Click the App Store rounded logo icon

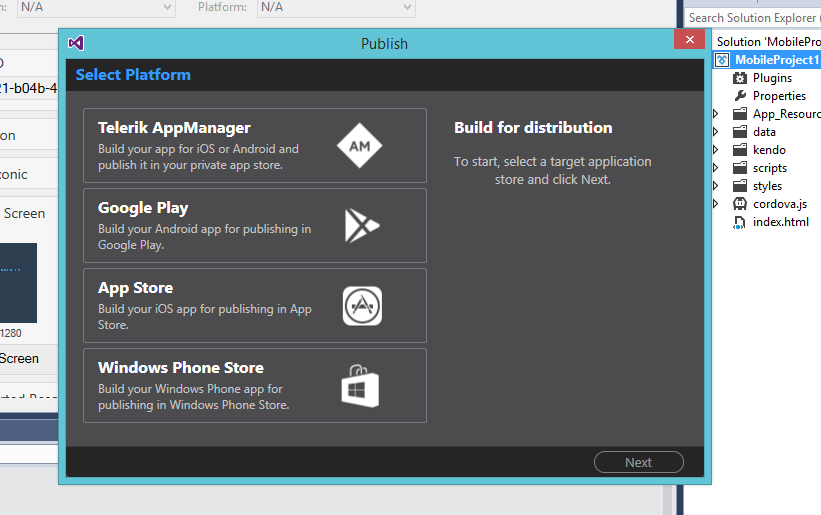[362, 306]
